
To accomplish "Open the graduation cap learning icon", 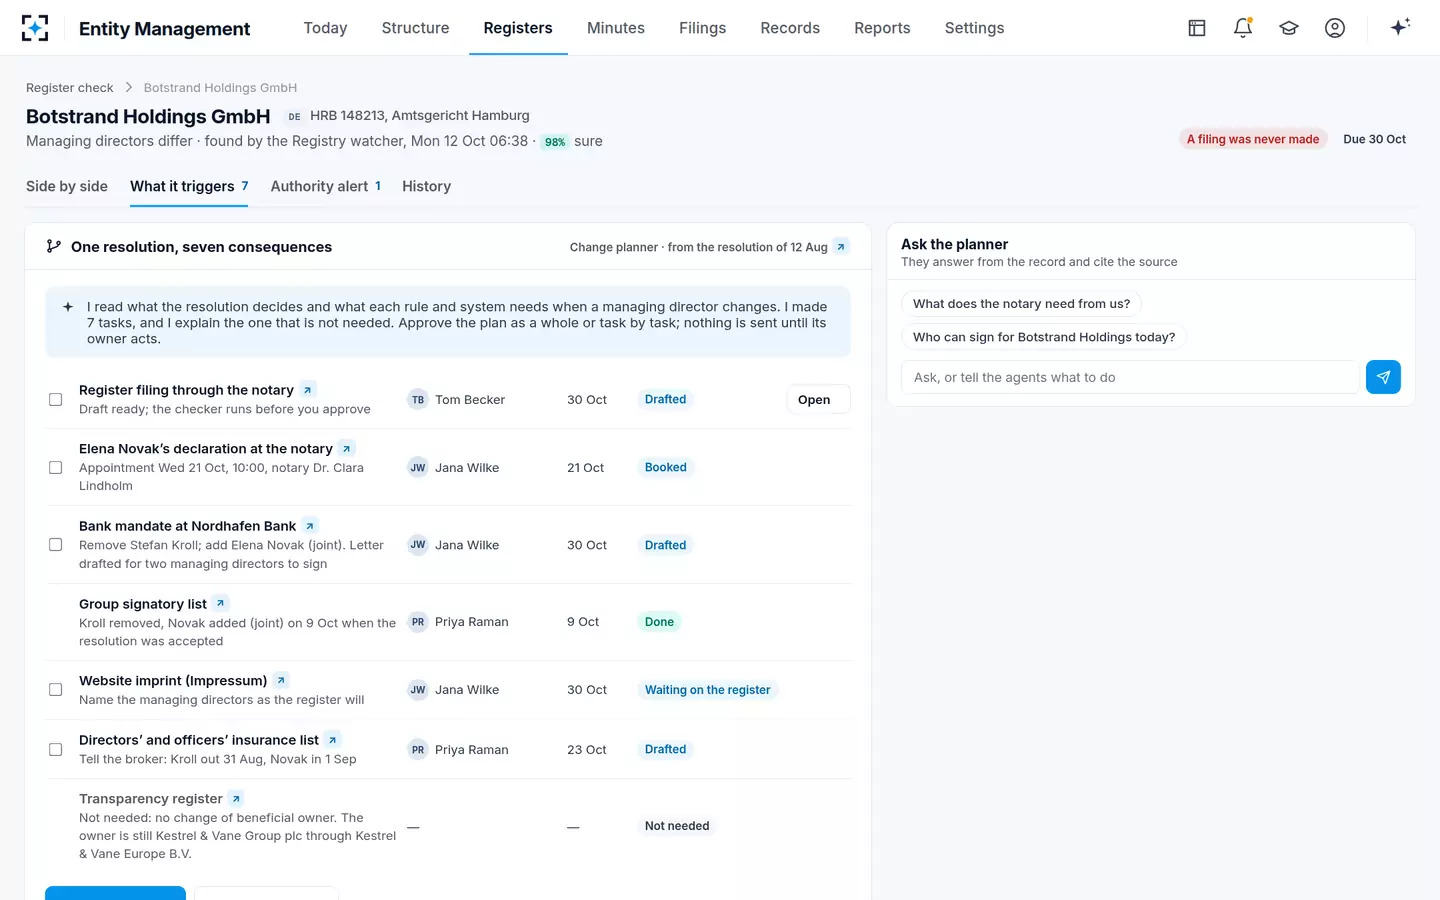I will pos(1289,28).
